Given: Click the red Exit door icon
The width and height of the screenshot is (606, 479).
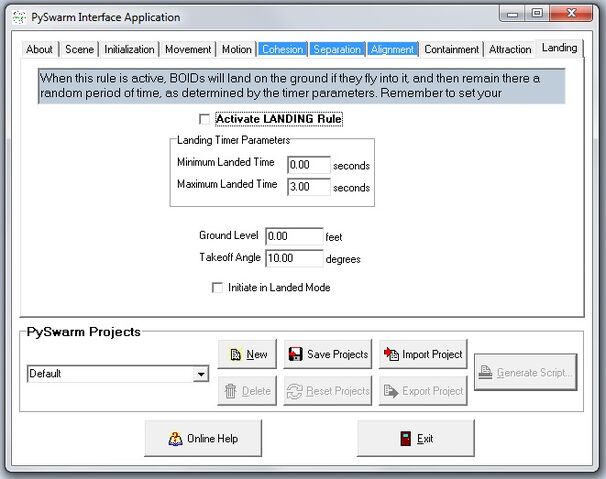Looking at the screenshot, I should click(406, 438).
